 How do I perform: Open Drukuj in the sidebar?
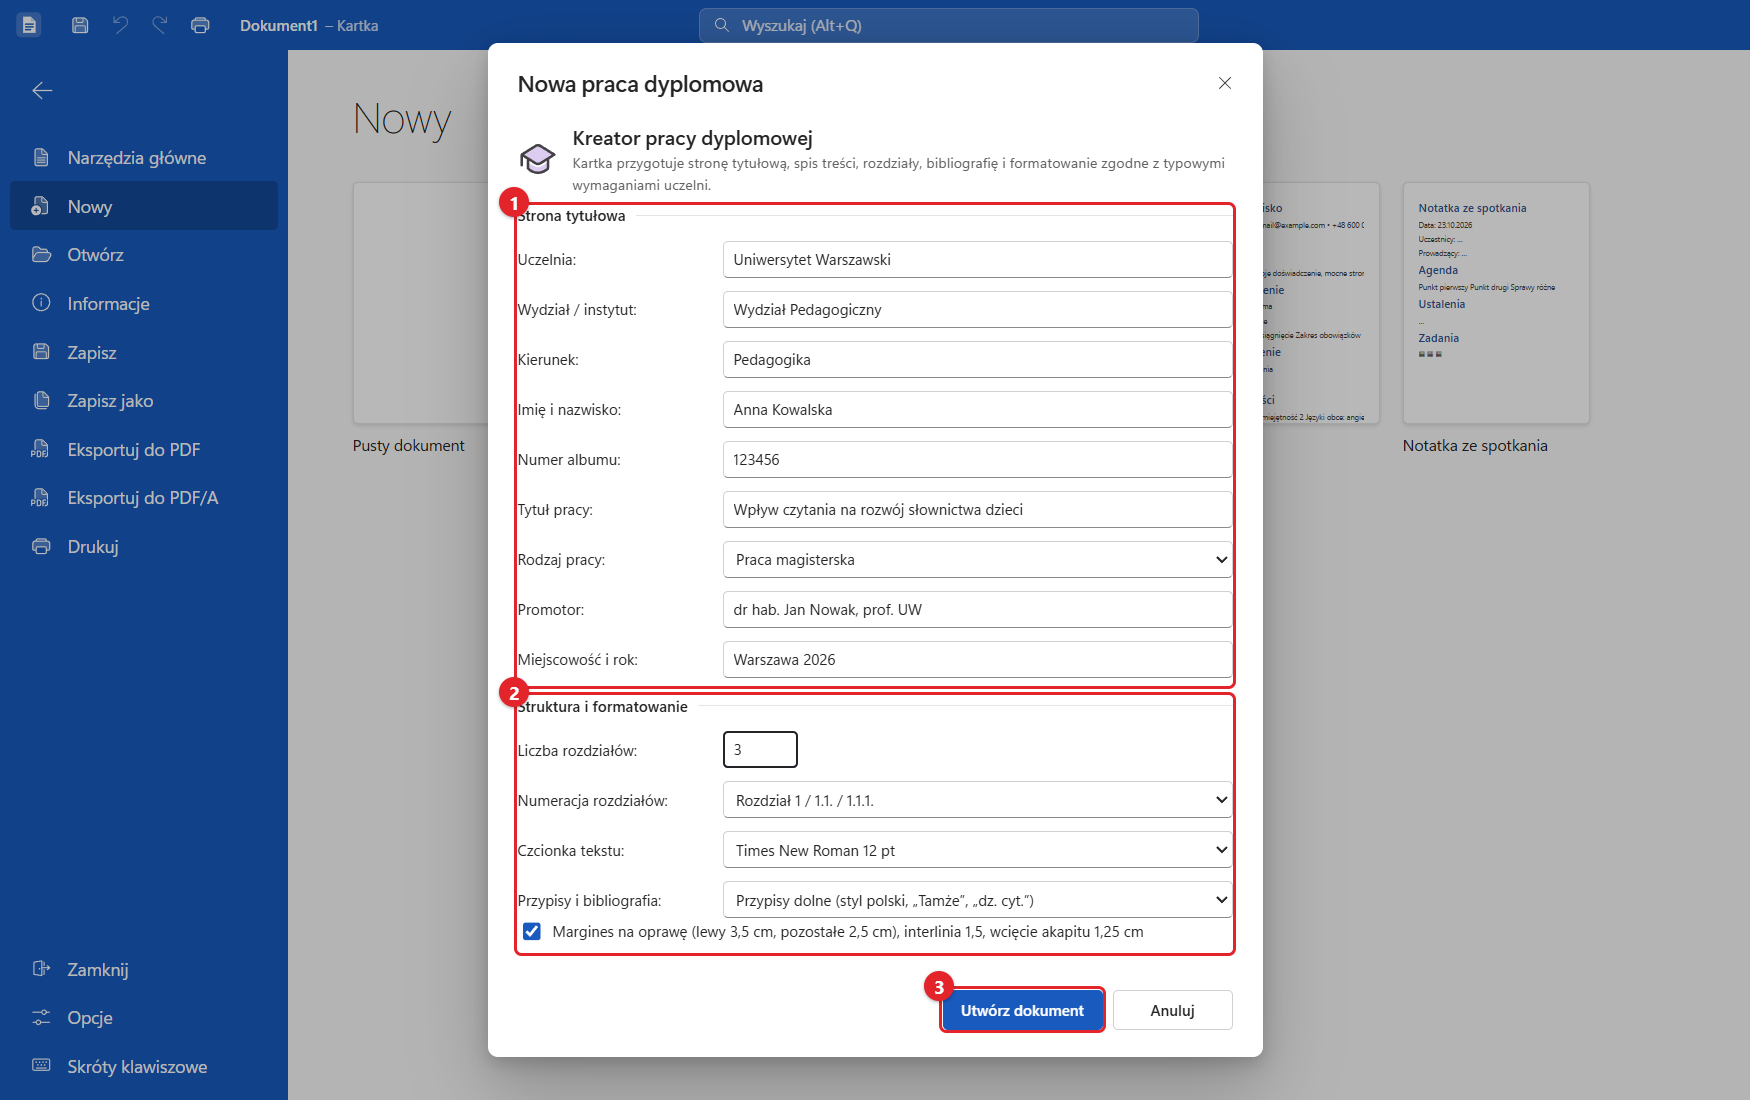click(144, 547)
